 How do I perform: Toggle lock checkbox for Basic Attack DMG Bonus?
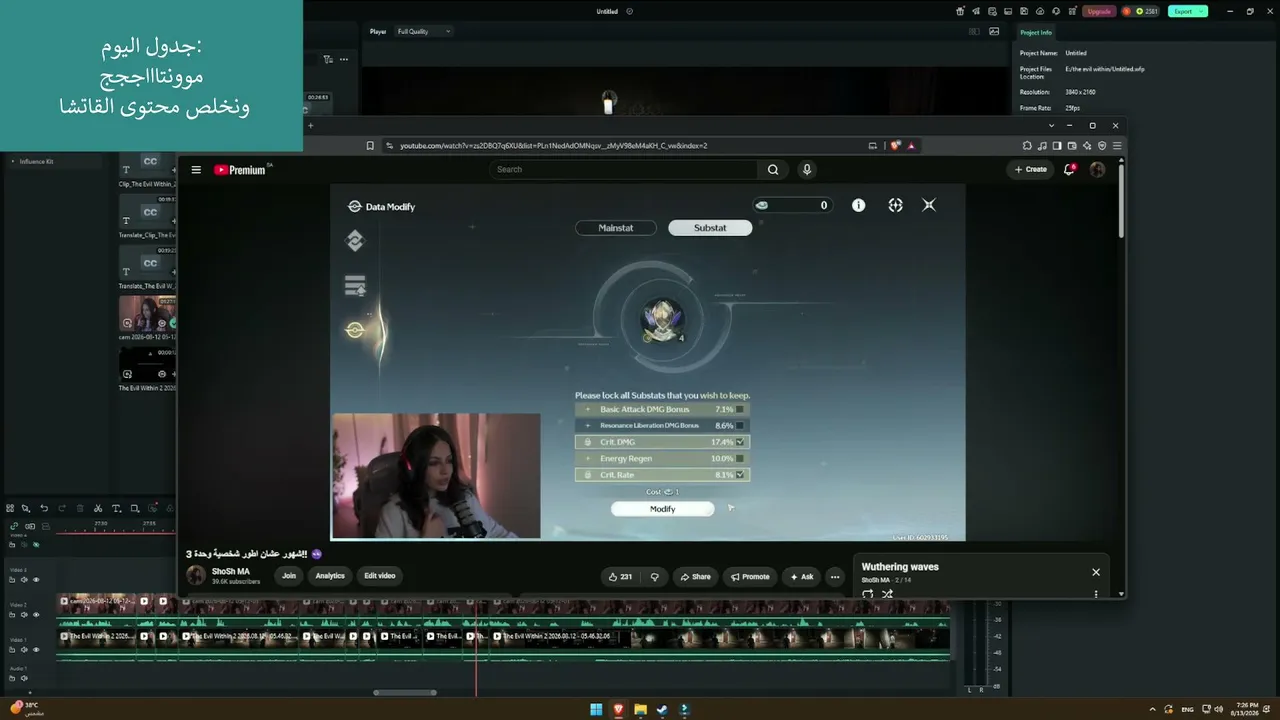tap(740, 409)
